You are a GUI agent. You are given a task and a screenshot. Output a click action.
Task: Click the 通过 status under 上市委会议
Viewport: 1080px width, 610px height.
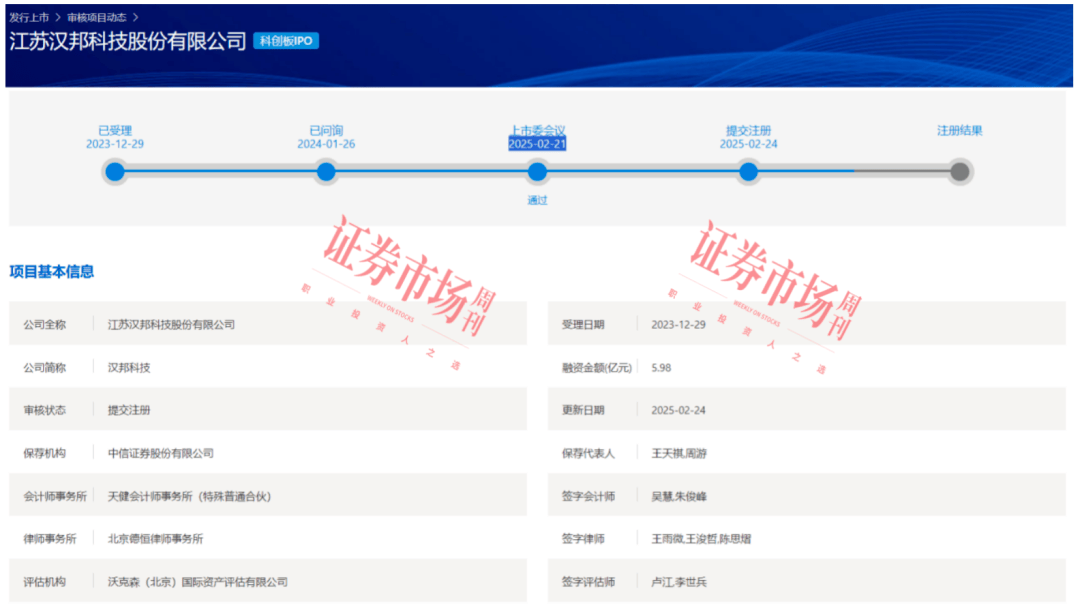[x=537, y=200]
